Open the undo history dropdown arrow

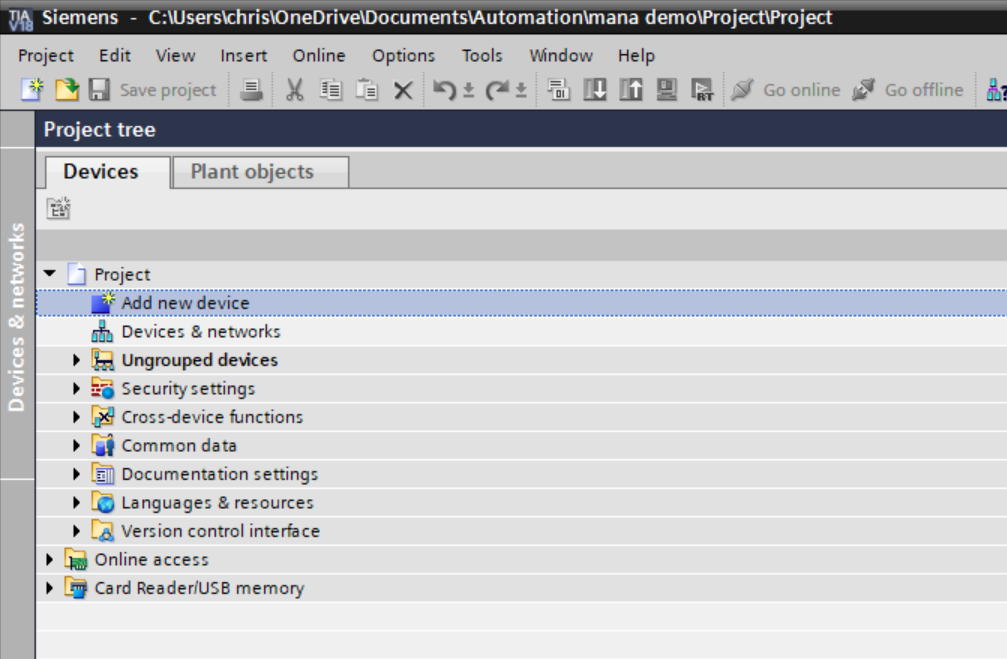[x=469, y=91]
